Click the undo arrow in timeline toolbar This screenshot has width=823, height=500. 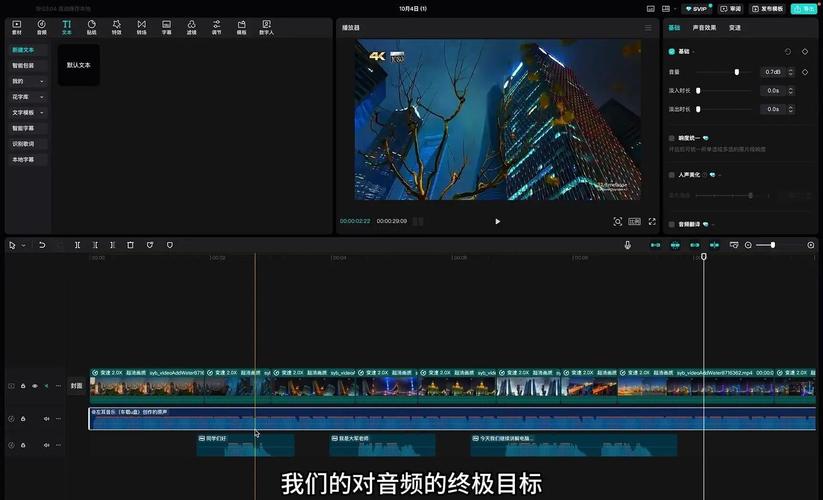click(x=42, y=245)
